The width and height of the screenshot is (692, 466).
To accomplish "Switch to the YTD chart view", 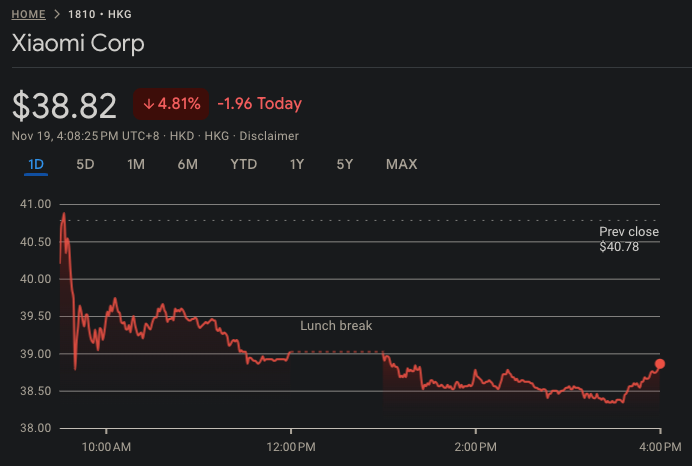I will pyautogui.click(x=243, y=164).
